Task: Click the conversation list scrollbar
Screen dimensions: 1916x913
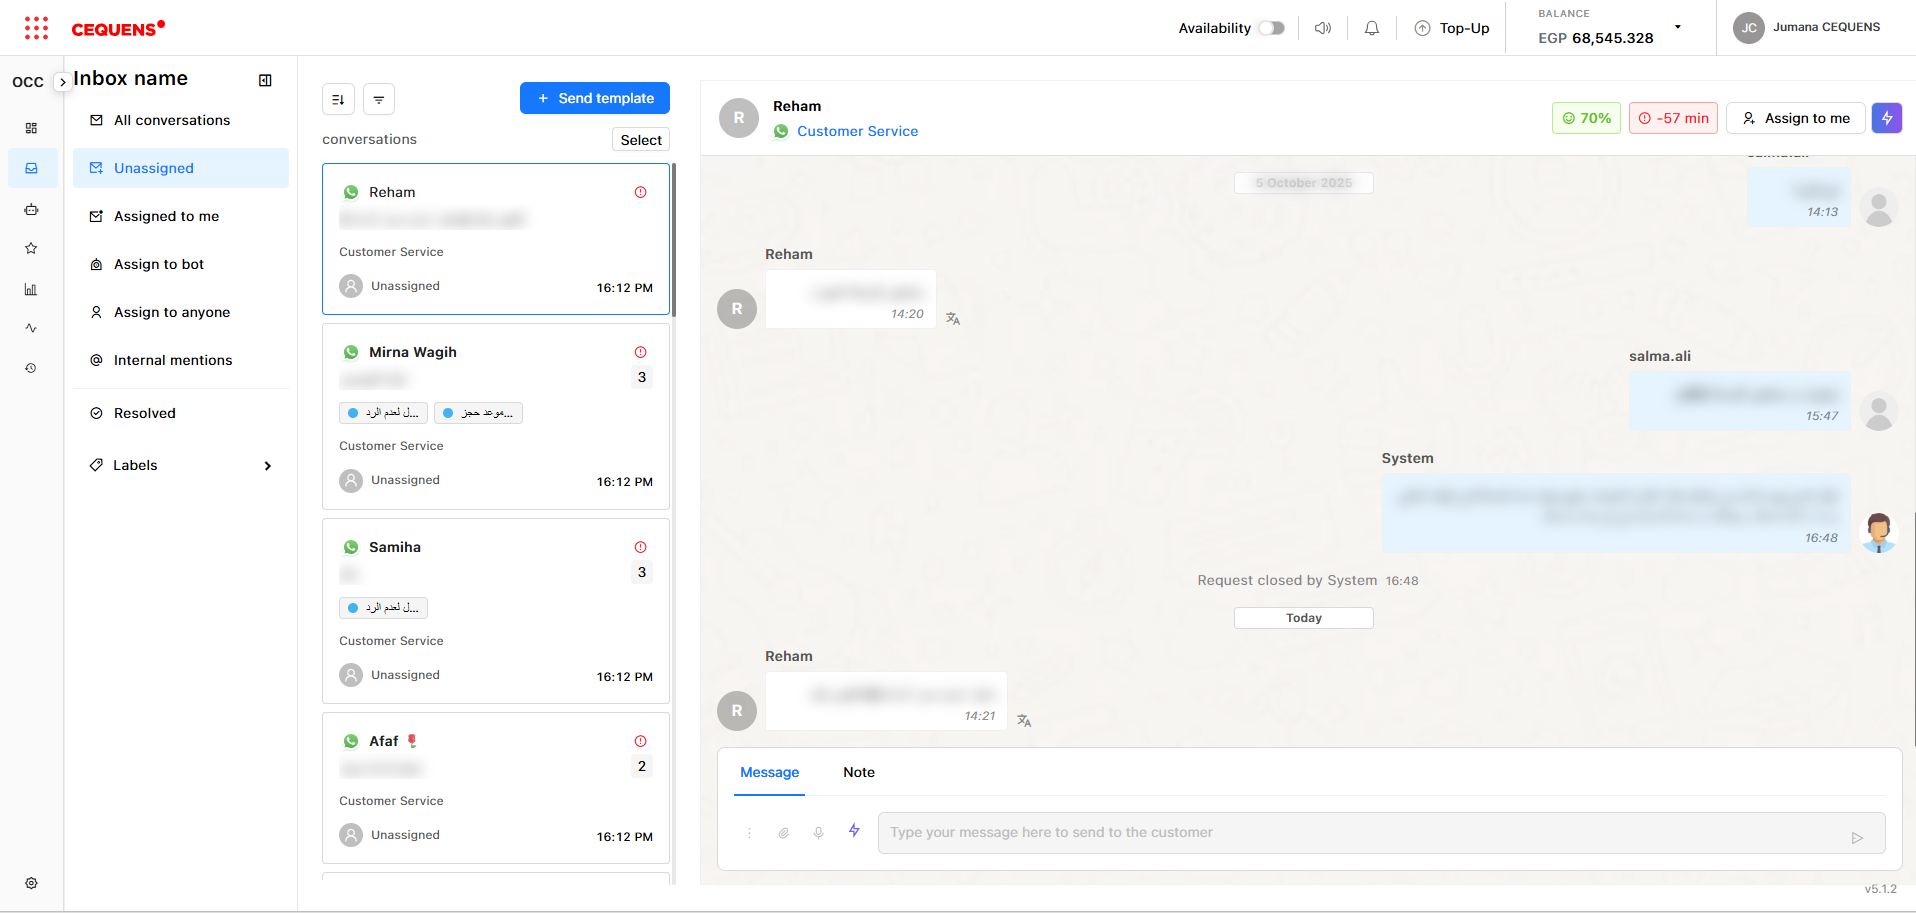Action: point(674,240)
